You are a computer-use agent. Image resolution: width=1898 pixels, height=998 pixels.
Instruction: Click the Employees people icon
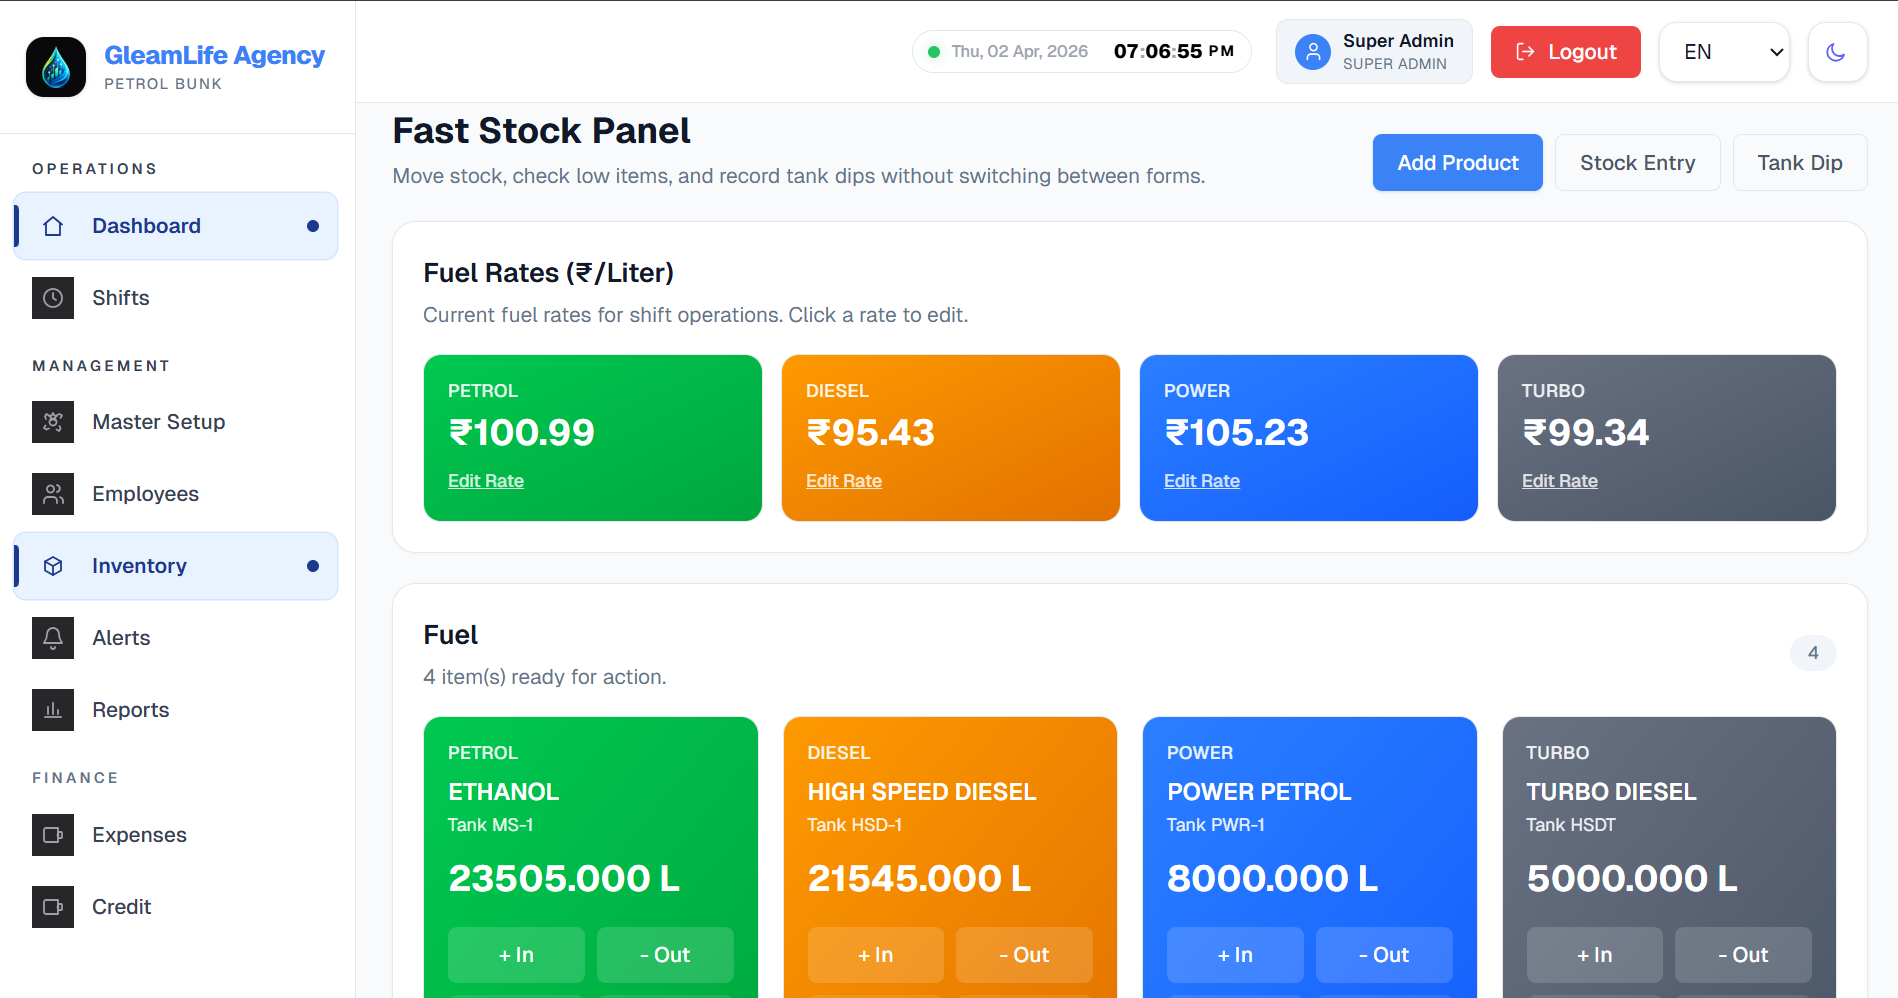pyautogui.click(x=53, y=494)
